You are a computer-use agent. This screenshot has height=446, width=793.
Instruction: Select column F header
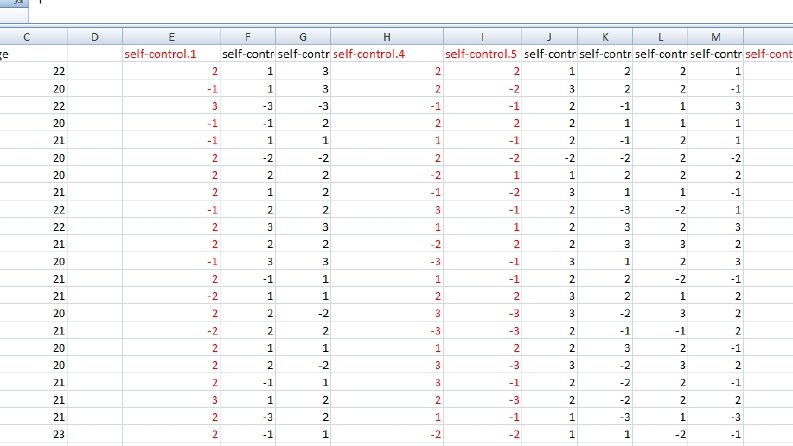(248, 37)
